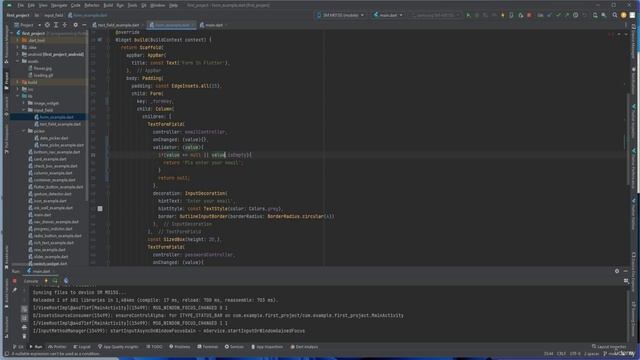
Task: Switch to main.dart editor tab
Action: coord(213,25)
